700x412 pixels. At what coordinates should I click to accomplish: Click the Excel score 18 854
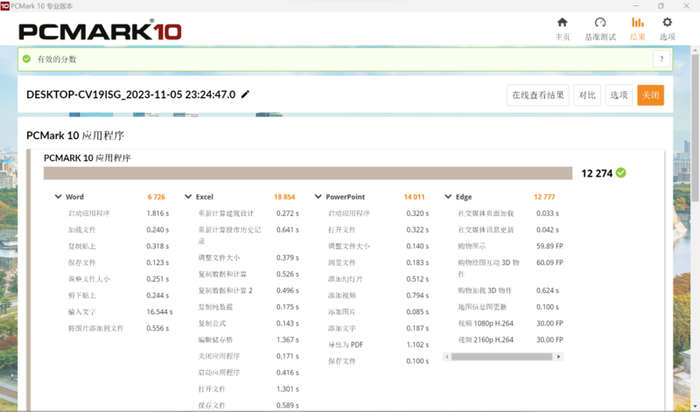pos(284,197)
